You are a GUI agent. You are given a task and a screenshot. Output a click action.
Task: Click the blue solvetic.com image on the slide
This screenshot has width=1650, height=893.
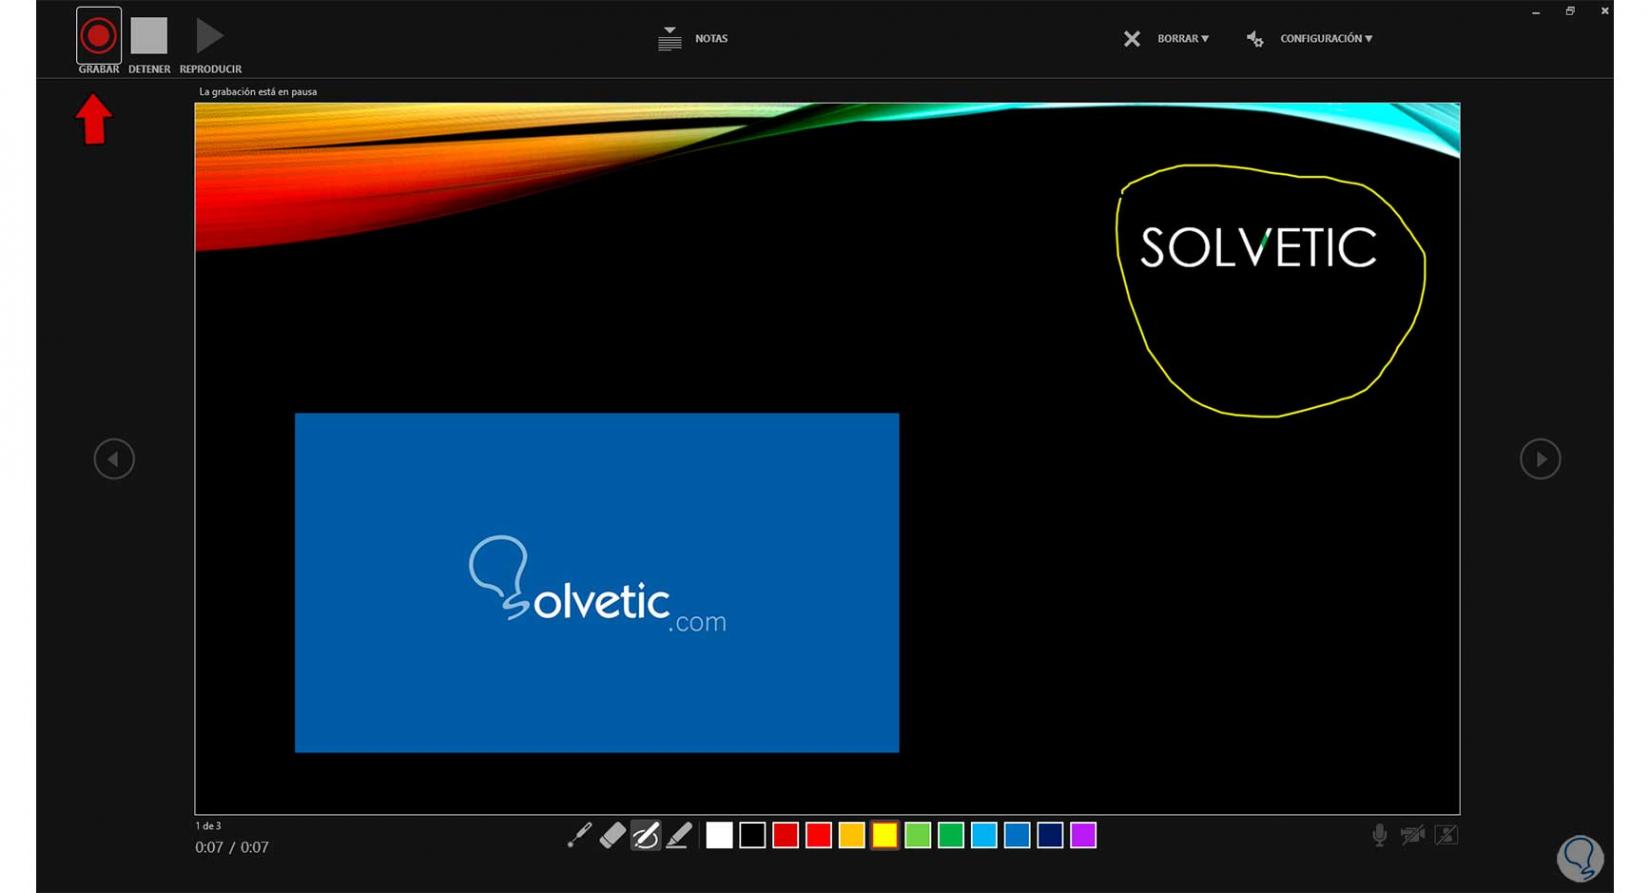(597, 583)
